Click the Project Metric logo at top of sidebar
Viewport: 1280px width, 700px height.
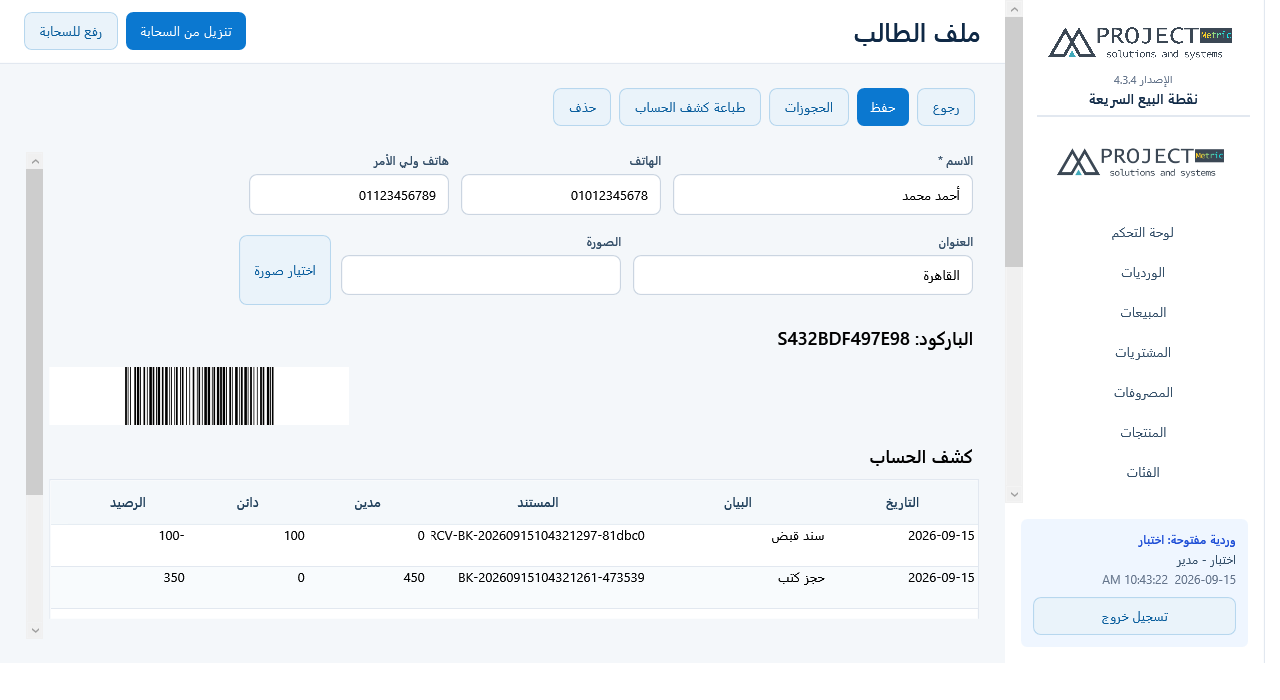[1140, 42]
